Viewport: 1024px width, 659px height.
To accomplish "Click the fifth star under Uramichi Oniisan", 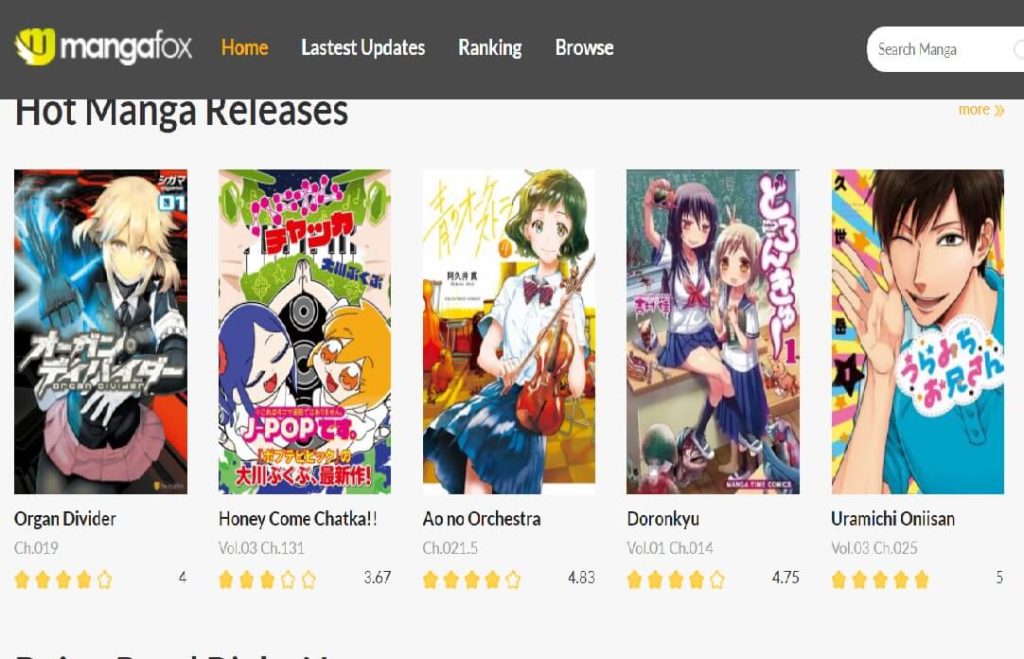I will (x=921, y=579).
